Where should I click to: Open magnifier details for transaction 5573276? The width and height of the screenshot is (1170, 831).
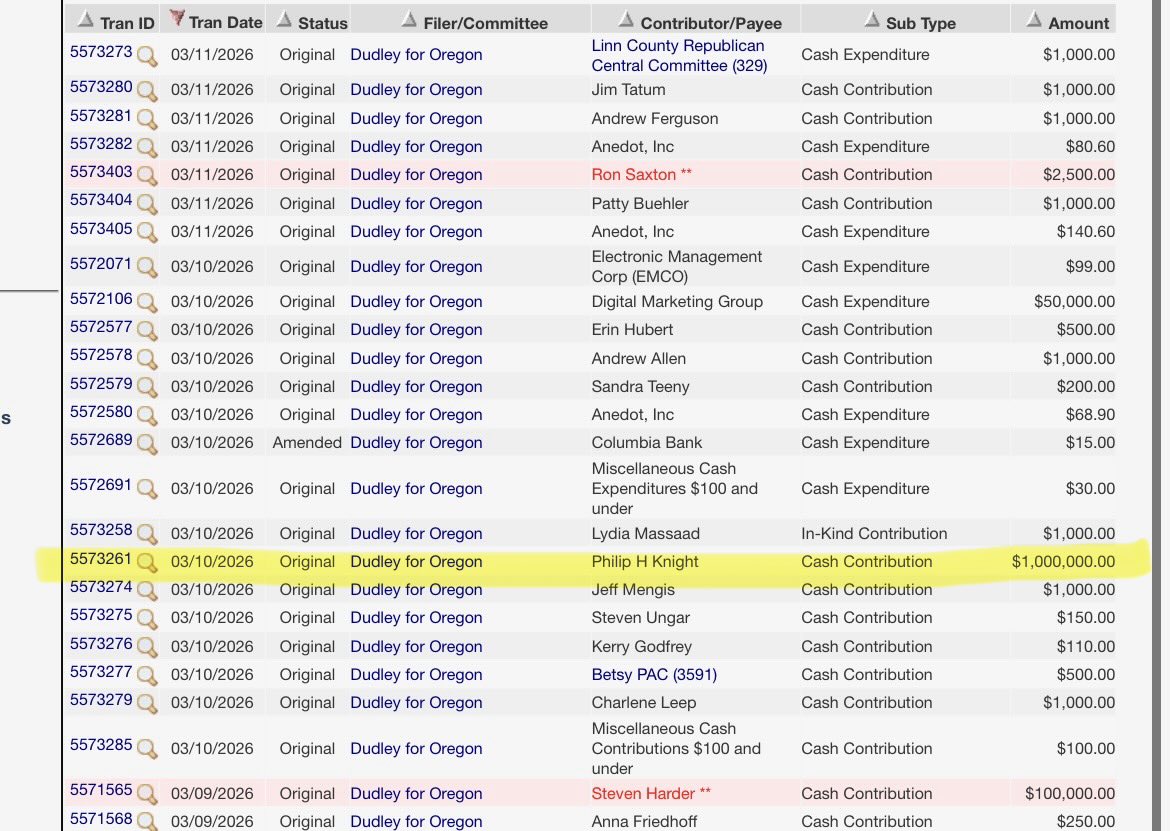coord(147,647)
